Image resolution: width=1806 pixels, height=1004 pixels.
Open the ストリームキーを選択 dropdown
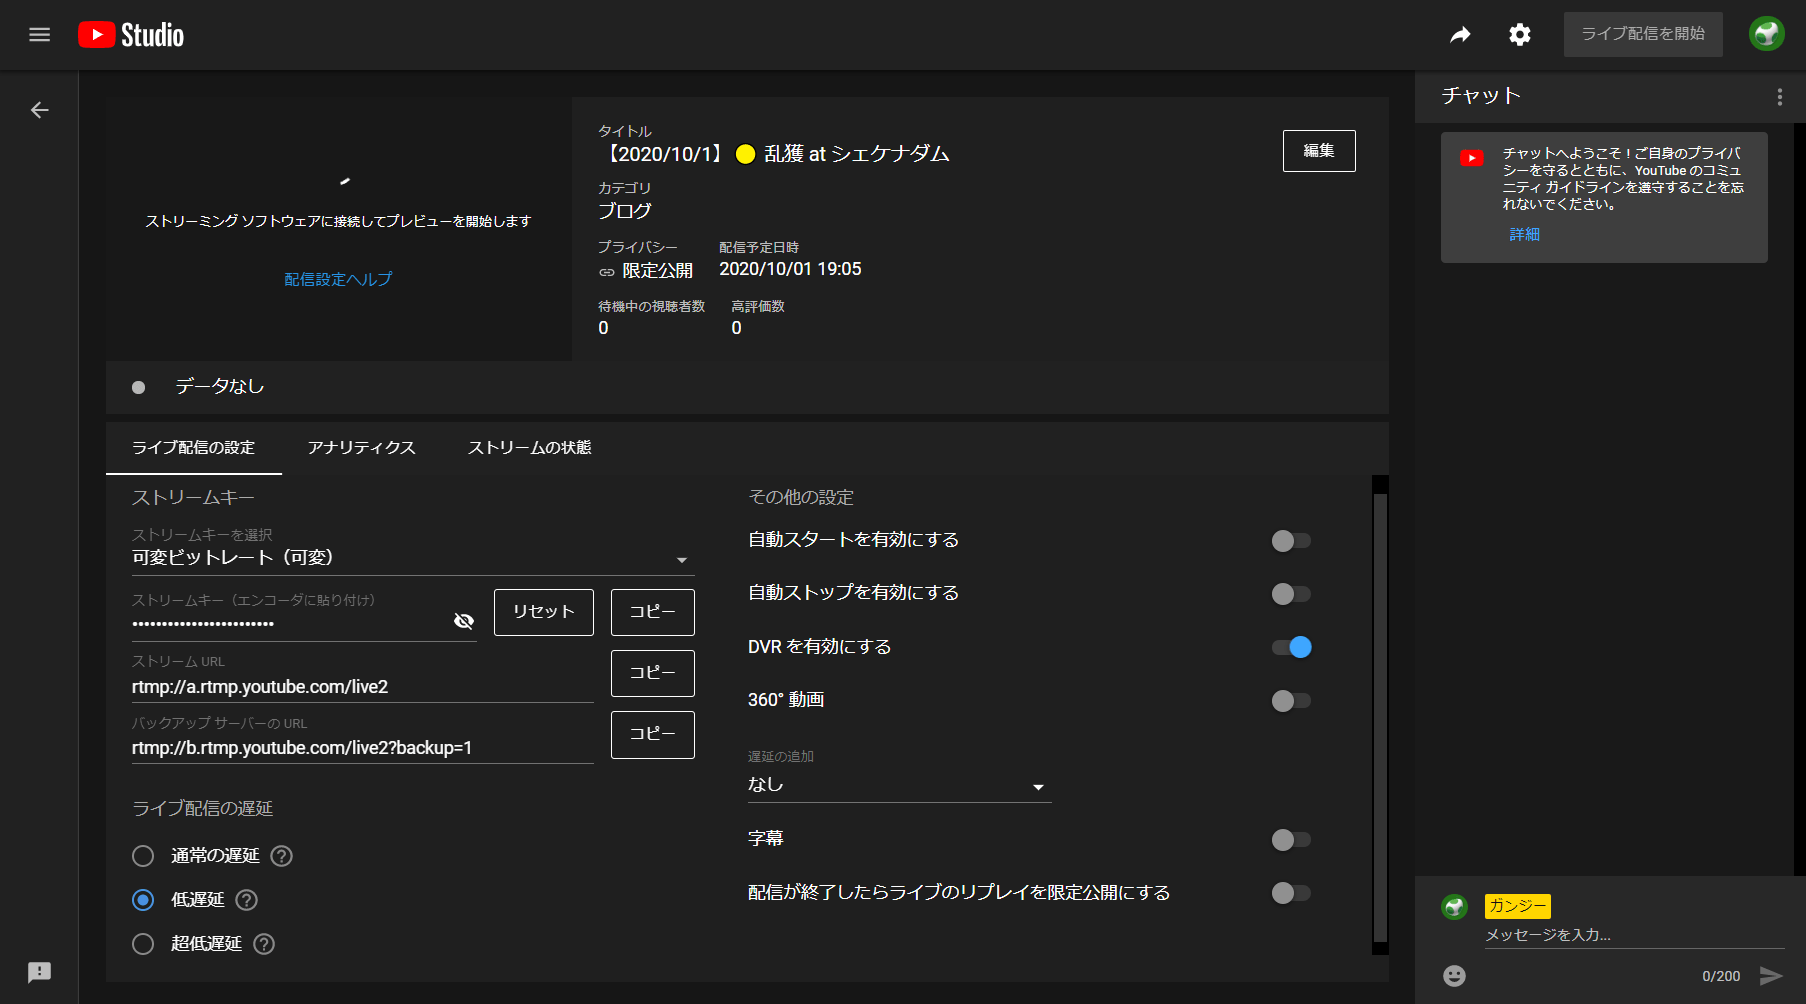coord(413,558)
